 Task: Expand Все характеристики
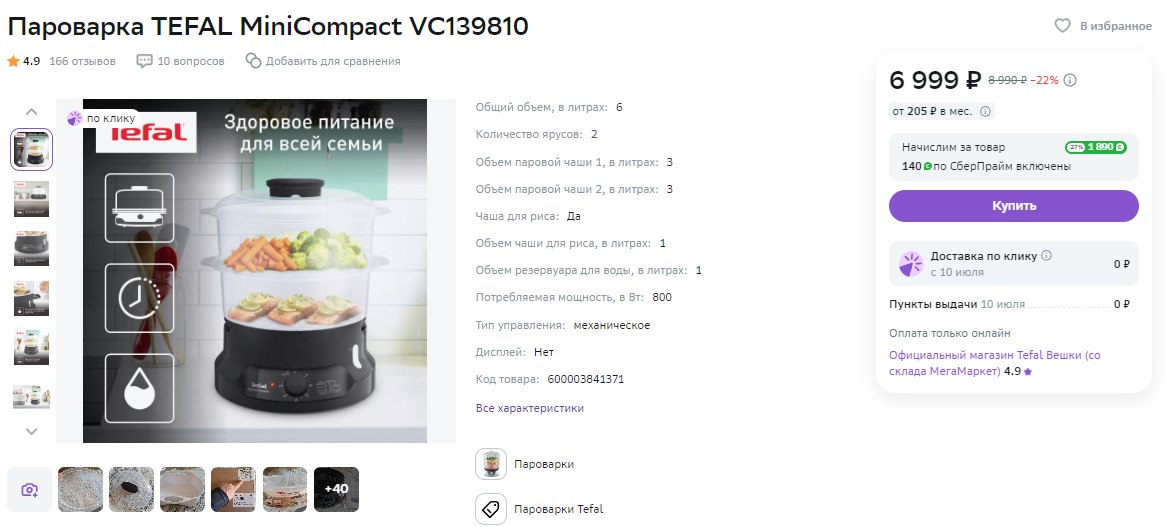(529, 408)
